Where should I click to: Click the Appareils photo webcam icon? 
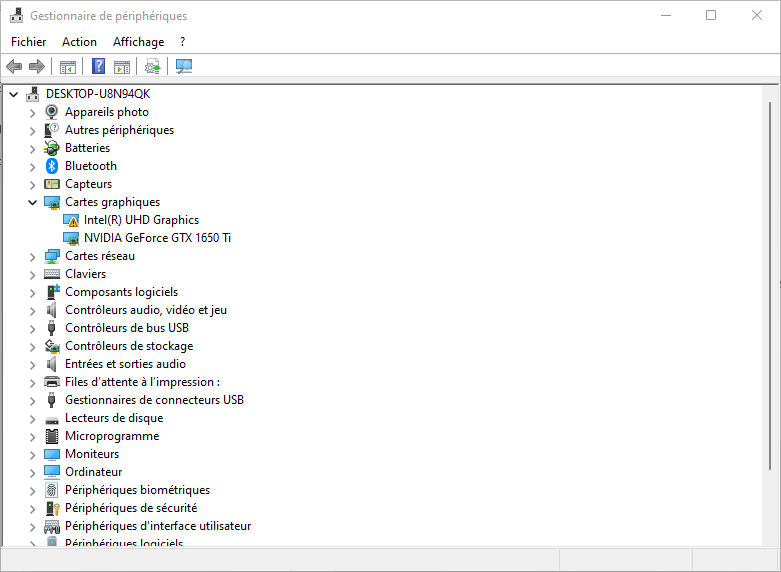tap(51, 112)
